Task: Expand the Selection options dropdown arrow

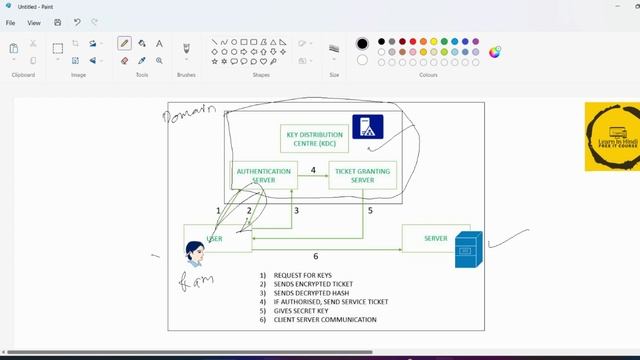Action: pyautogui.click(x=58, y=60)
